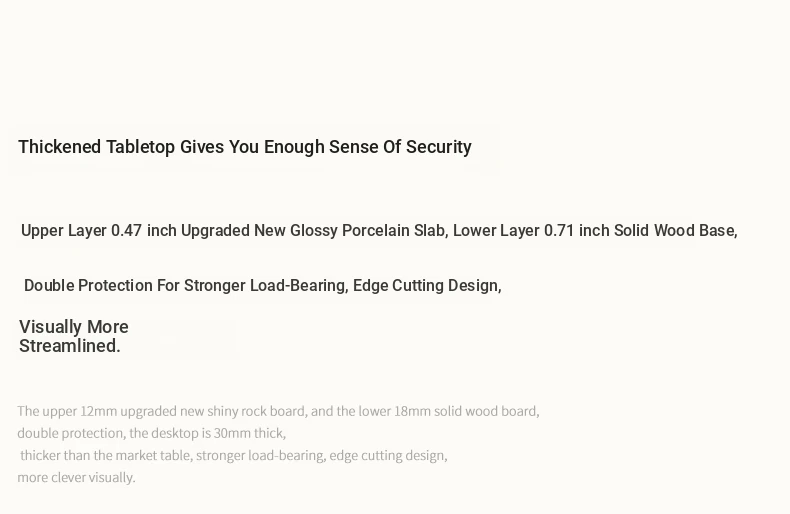Click the 'Visually More' text

(74, 327)
